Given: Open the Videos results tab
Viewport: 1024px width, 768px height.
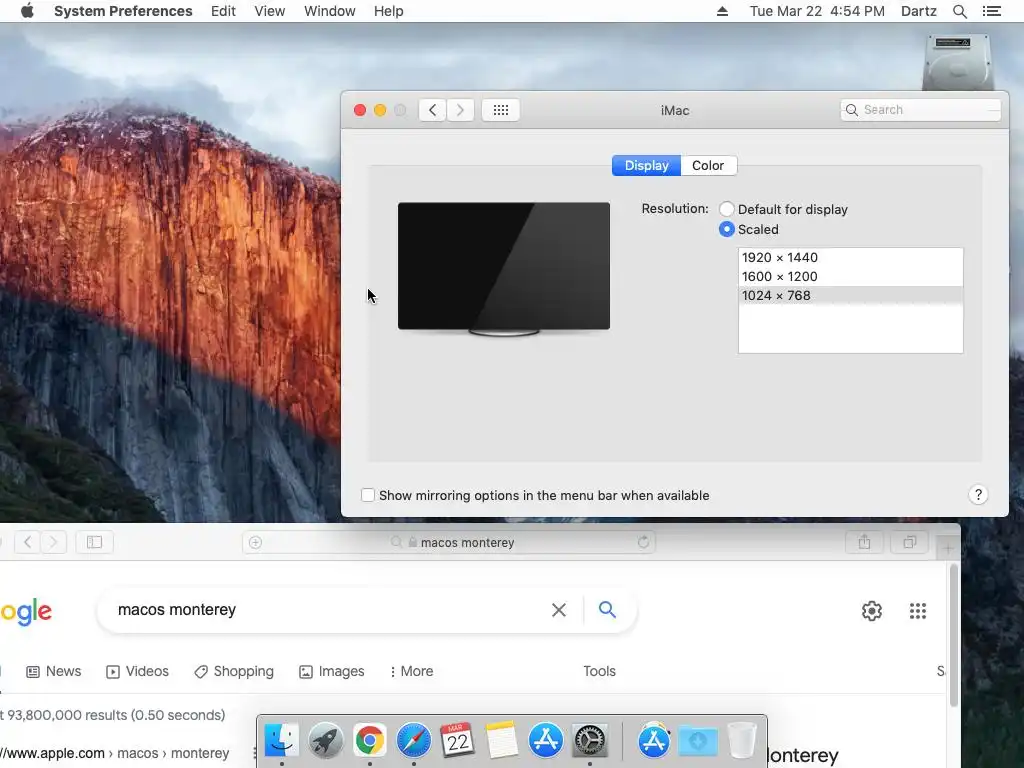Looking at the screenshot, I should click(137, 671).
